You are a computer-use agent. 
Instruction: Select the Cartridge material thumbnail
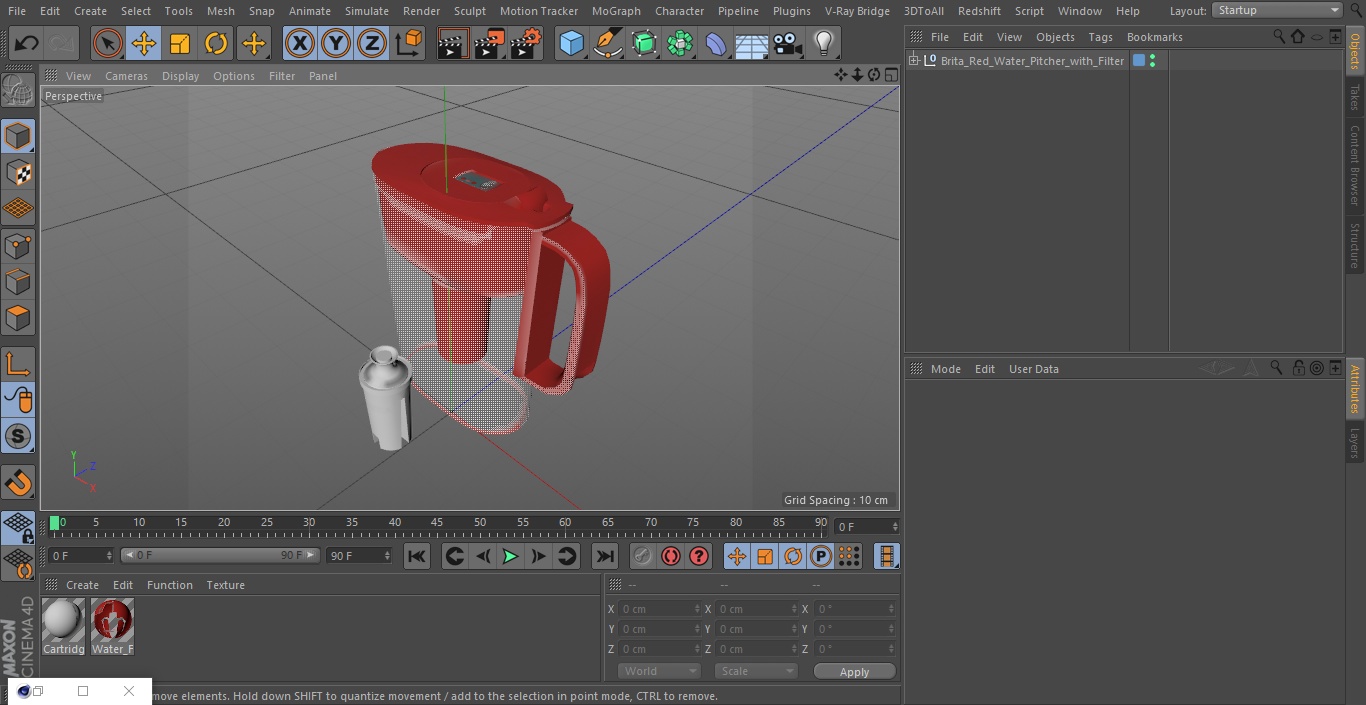[63, 620]
